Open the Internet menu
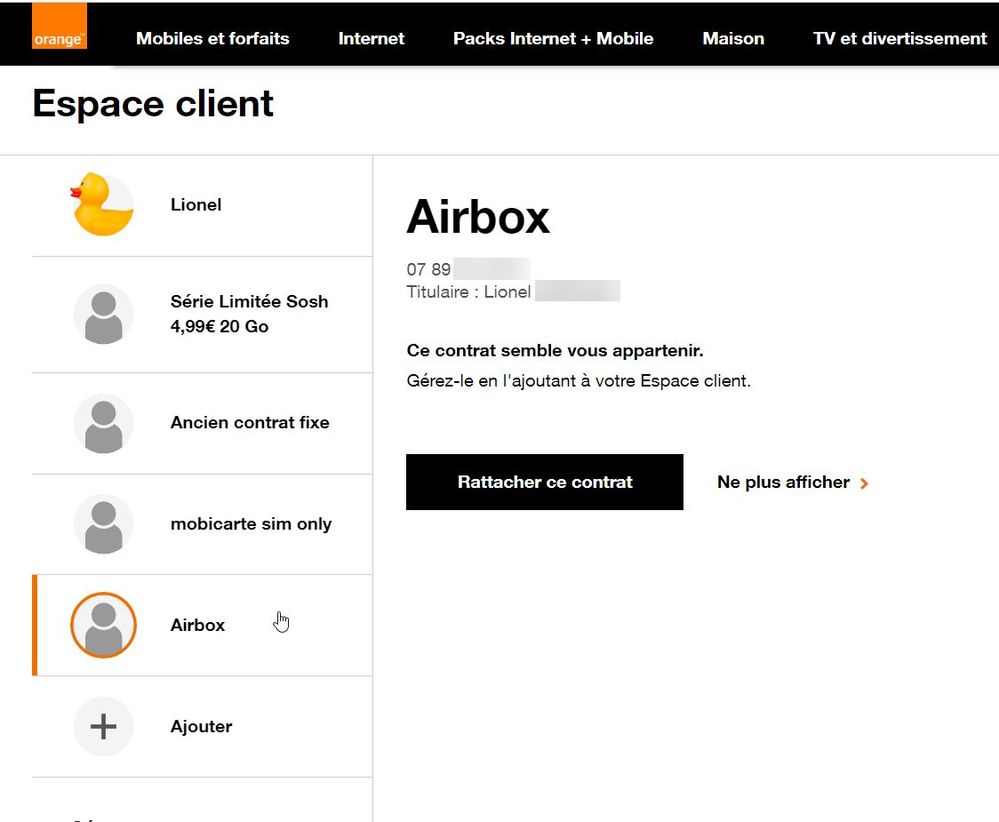 tap(371, 39)
